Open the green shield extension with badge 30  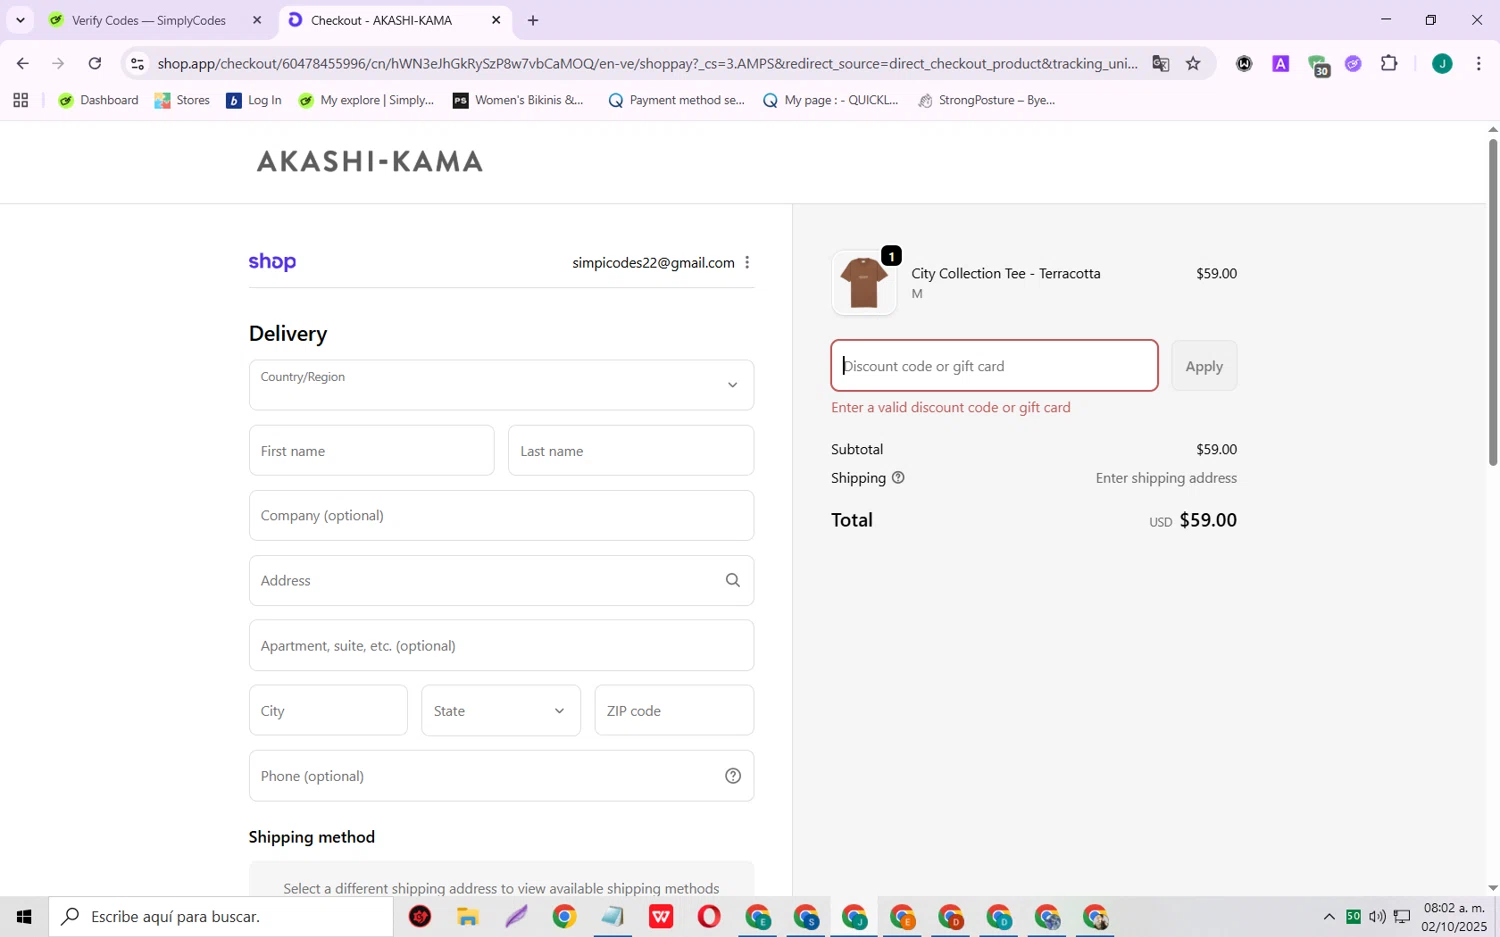1318,65
